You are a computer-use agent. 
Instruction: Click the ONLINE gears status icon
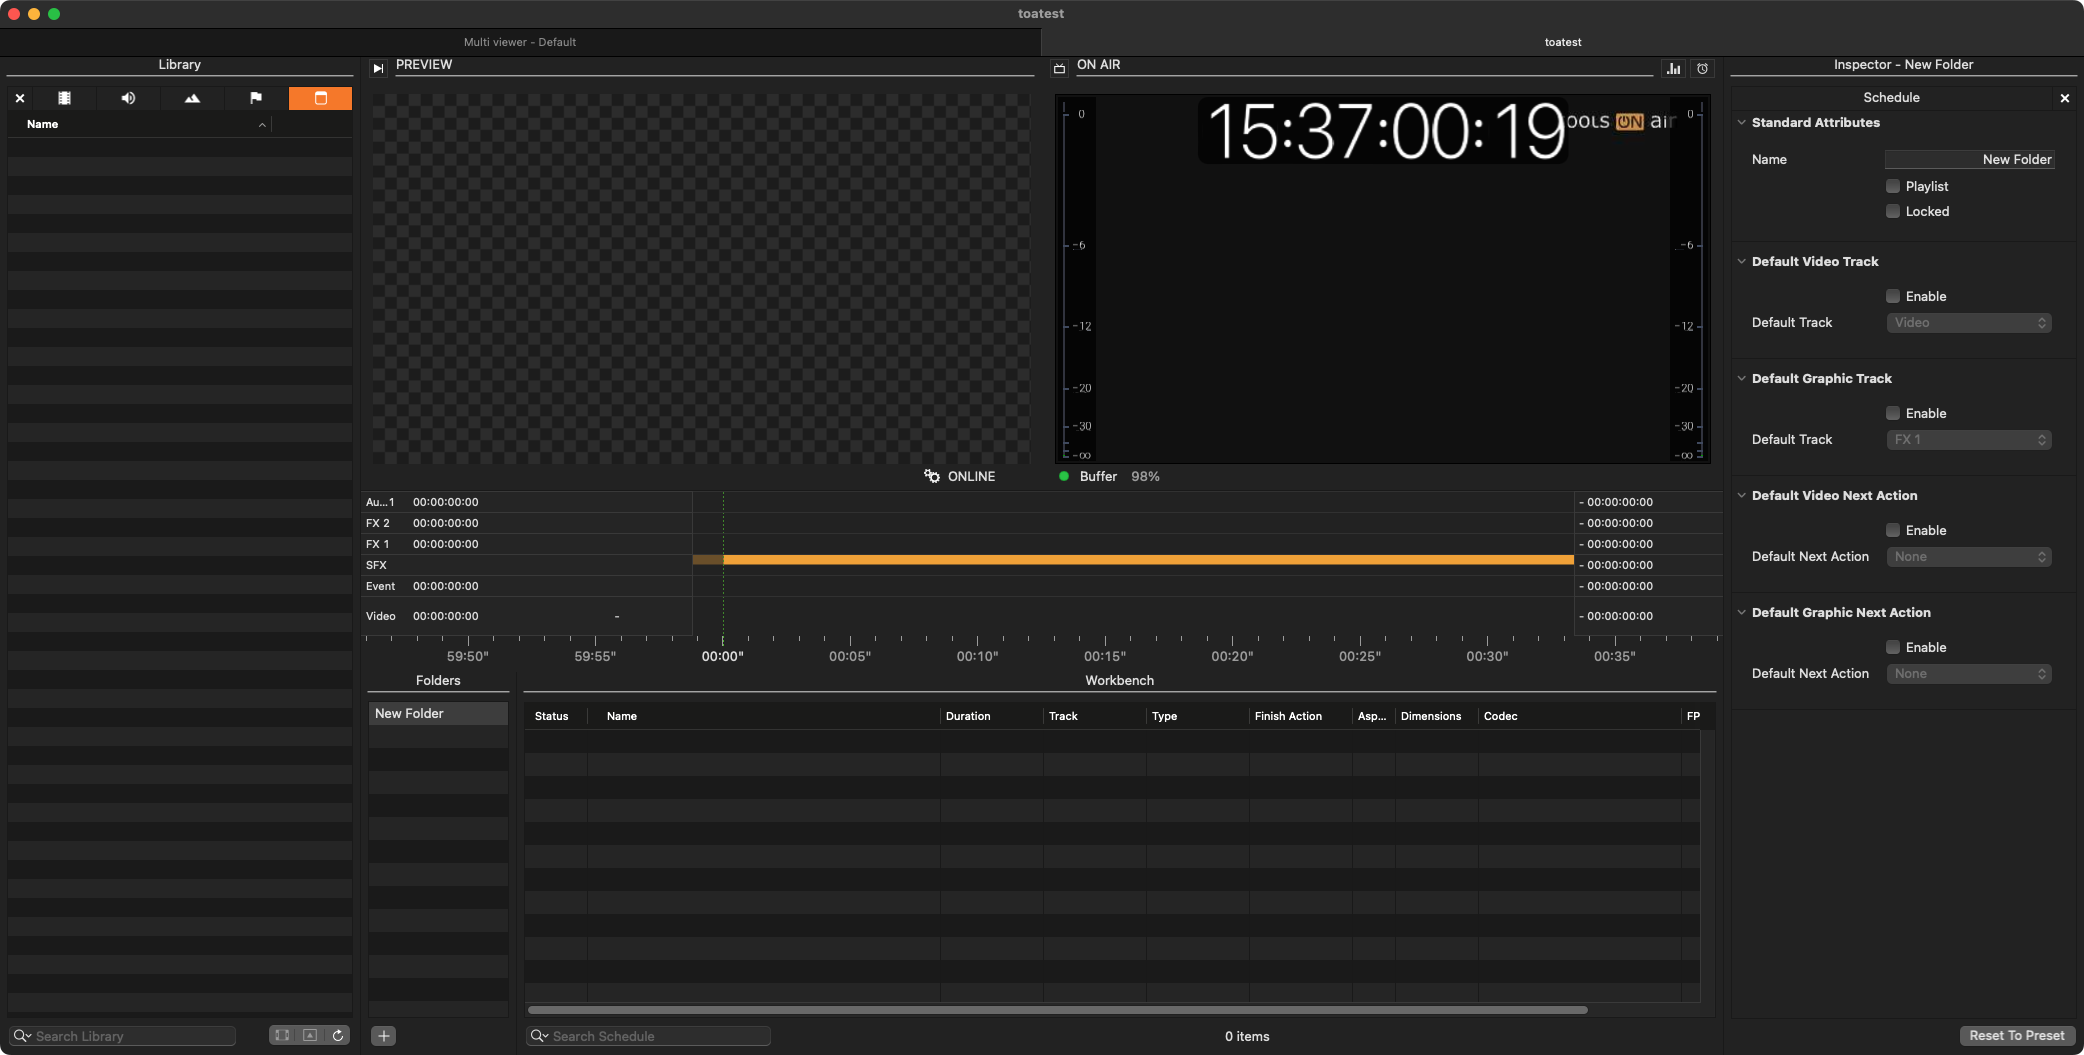[x=932, y=476]
